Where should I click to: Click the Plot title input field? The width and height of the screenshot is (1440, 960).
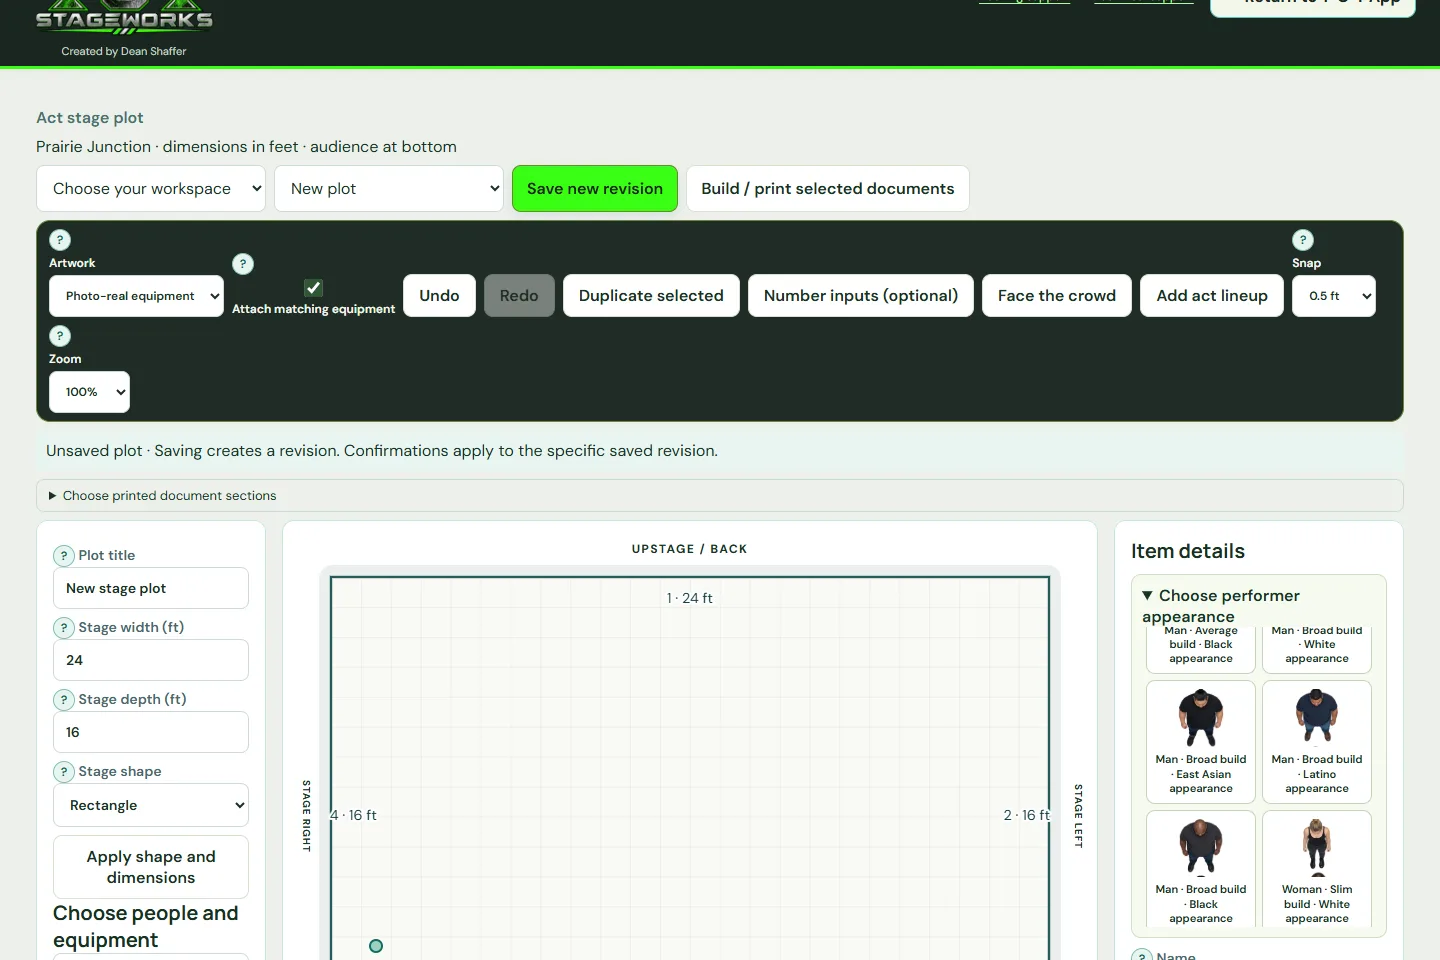click(x=151, y=588)
